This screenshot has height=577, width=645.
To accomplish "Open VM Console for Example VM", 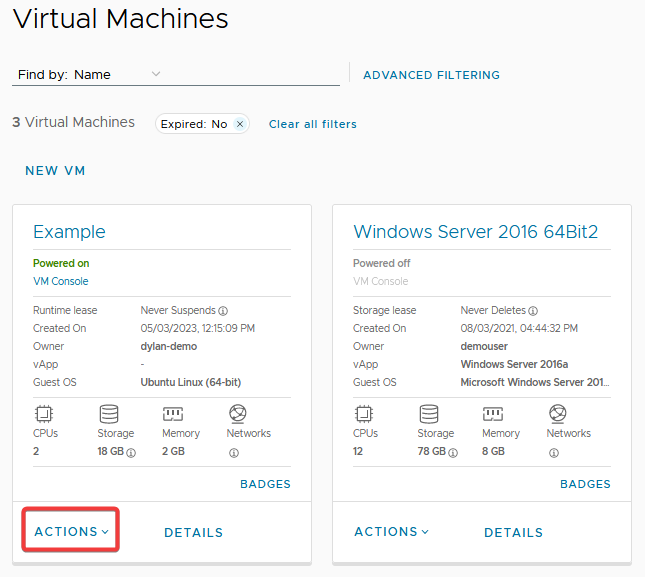I will point(60,282).
